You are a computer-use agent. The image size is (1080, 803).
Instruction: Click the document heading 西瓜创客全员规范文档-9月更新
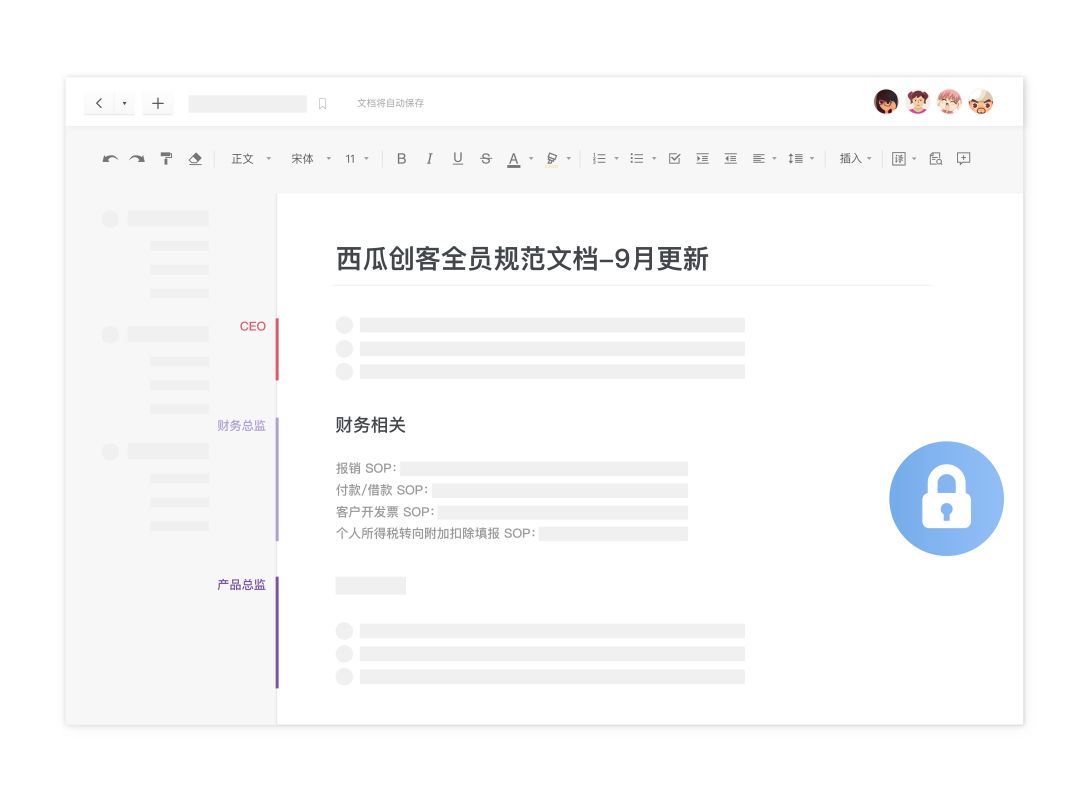tap(522, 260)
